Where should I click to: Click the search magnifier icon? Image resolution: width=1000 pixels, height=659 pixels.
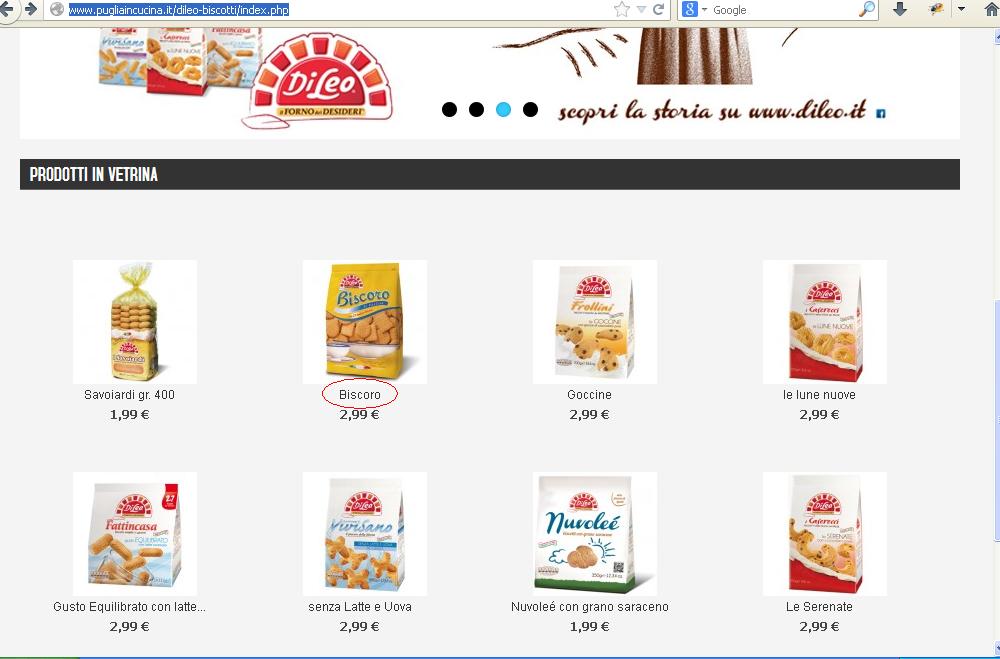tap(867, 9)
